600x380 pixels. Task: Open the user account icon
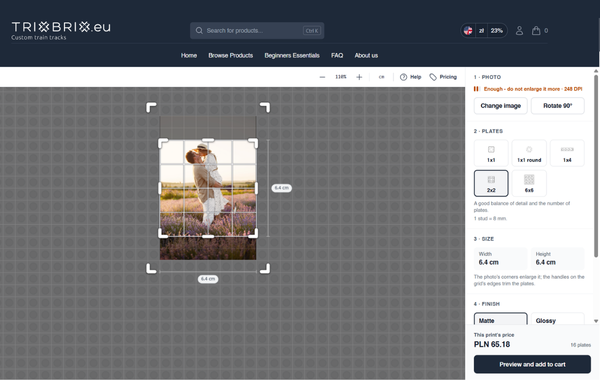pyautogui.click(x=519, y=31)
